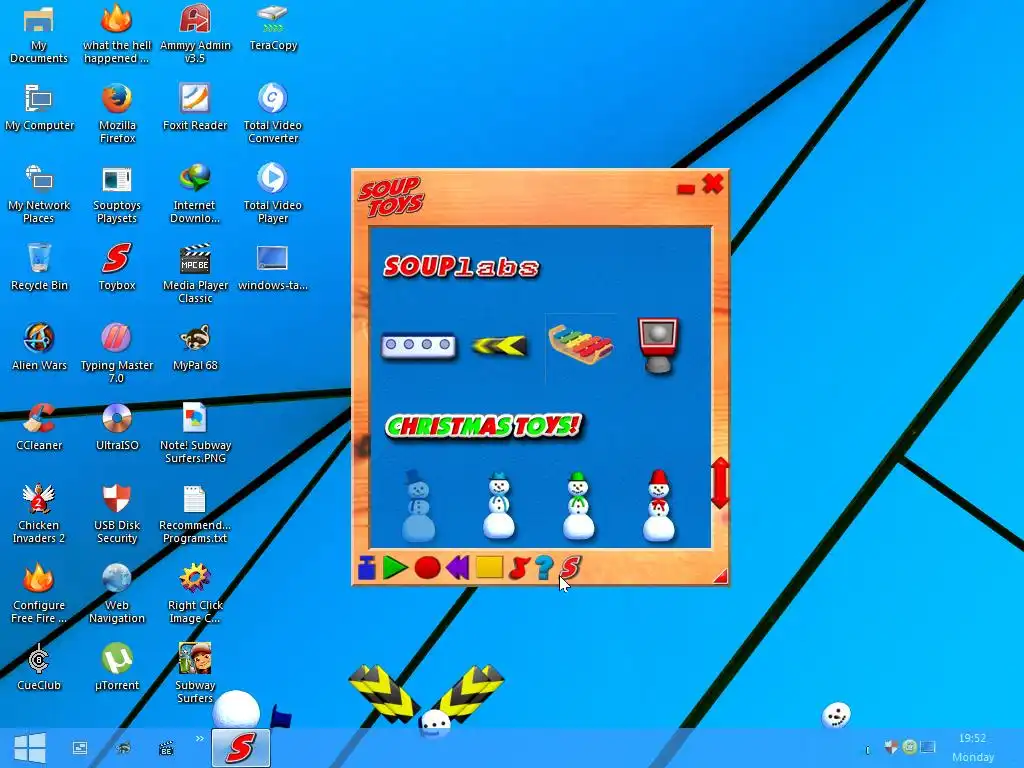Open Internet Download Manager icon
Screen dimensions: 1024x768
195,193
